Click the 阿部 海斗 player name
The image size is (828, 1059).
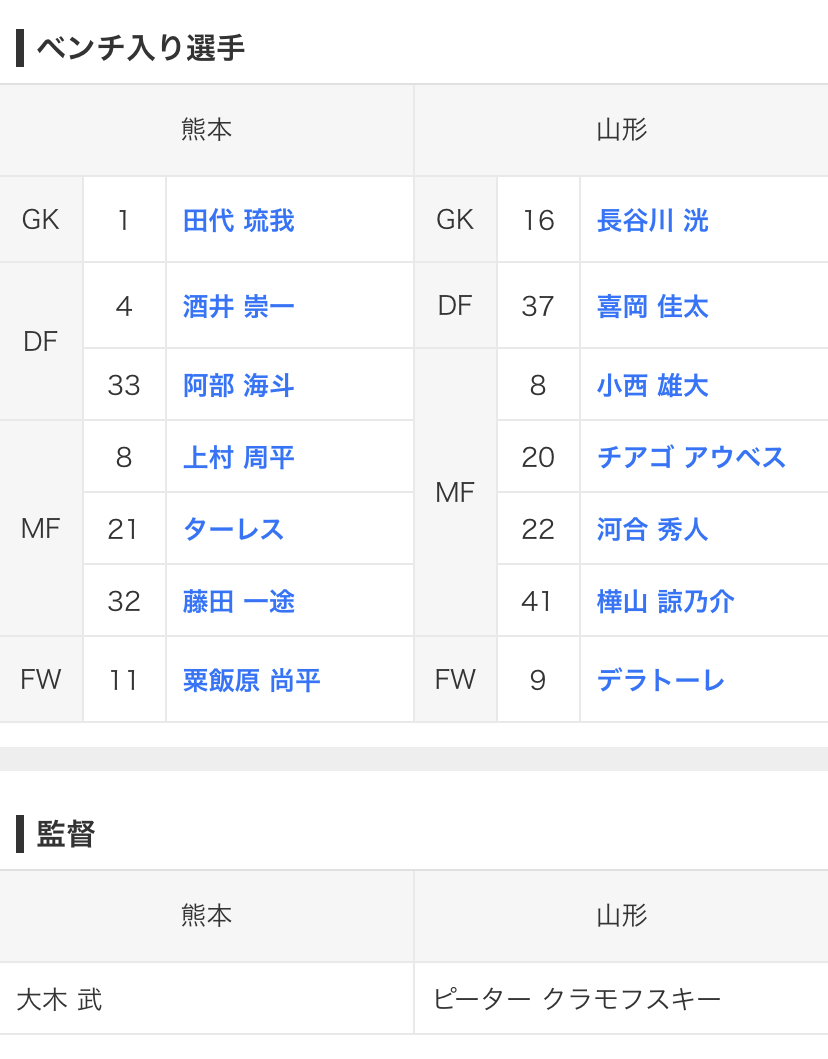point(238,385)
